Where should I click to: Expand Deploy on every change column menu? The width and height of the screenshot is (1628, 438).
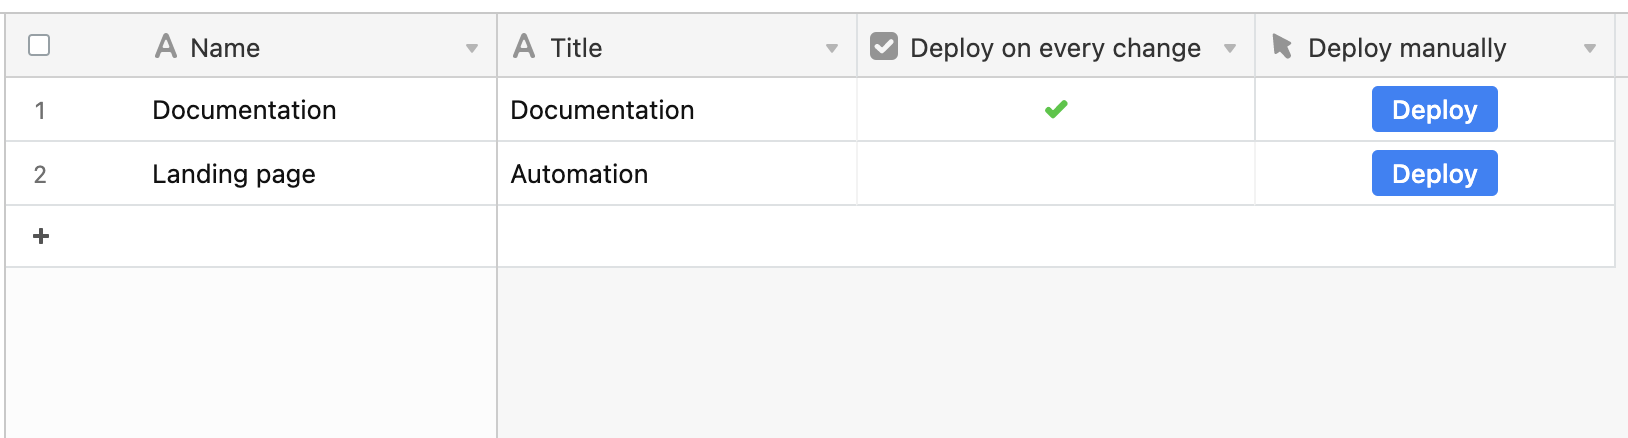click(x=1230, y=48)
